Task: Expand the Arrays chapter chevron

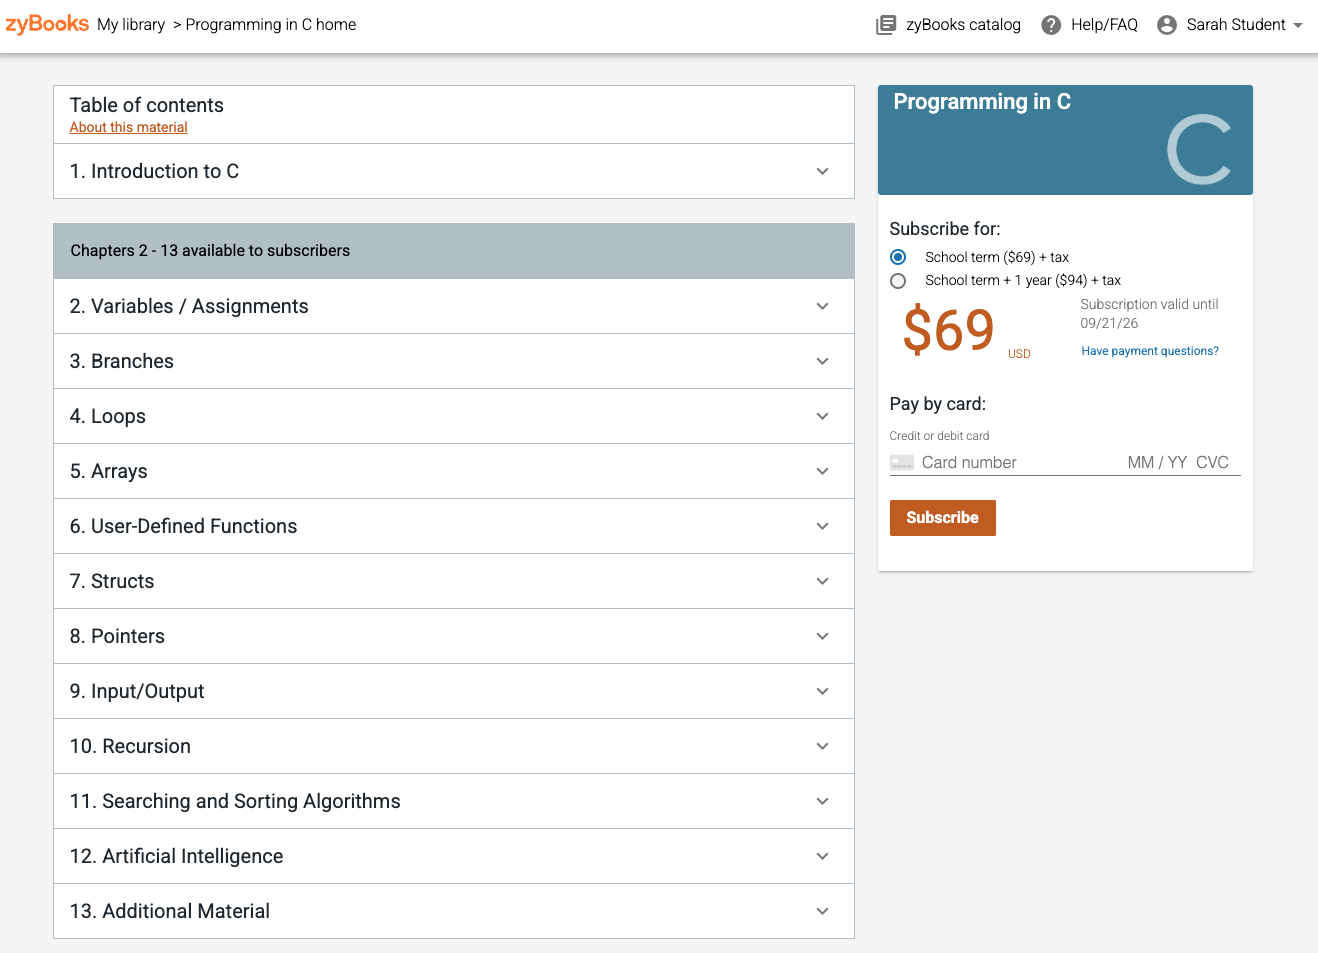Action: [822, 471]
